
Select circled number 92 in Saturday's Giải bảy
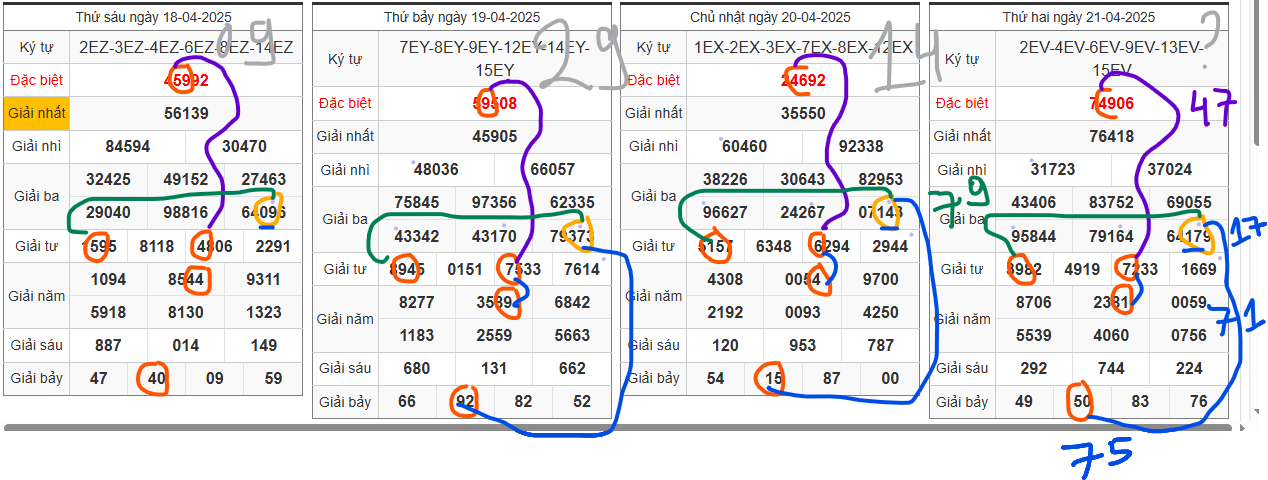coord(465,402)
